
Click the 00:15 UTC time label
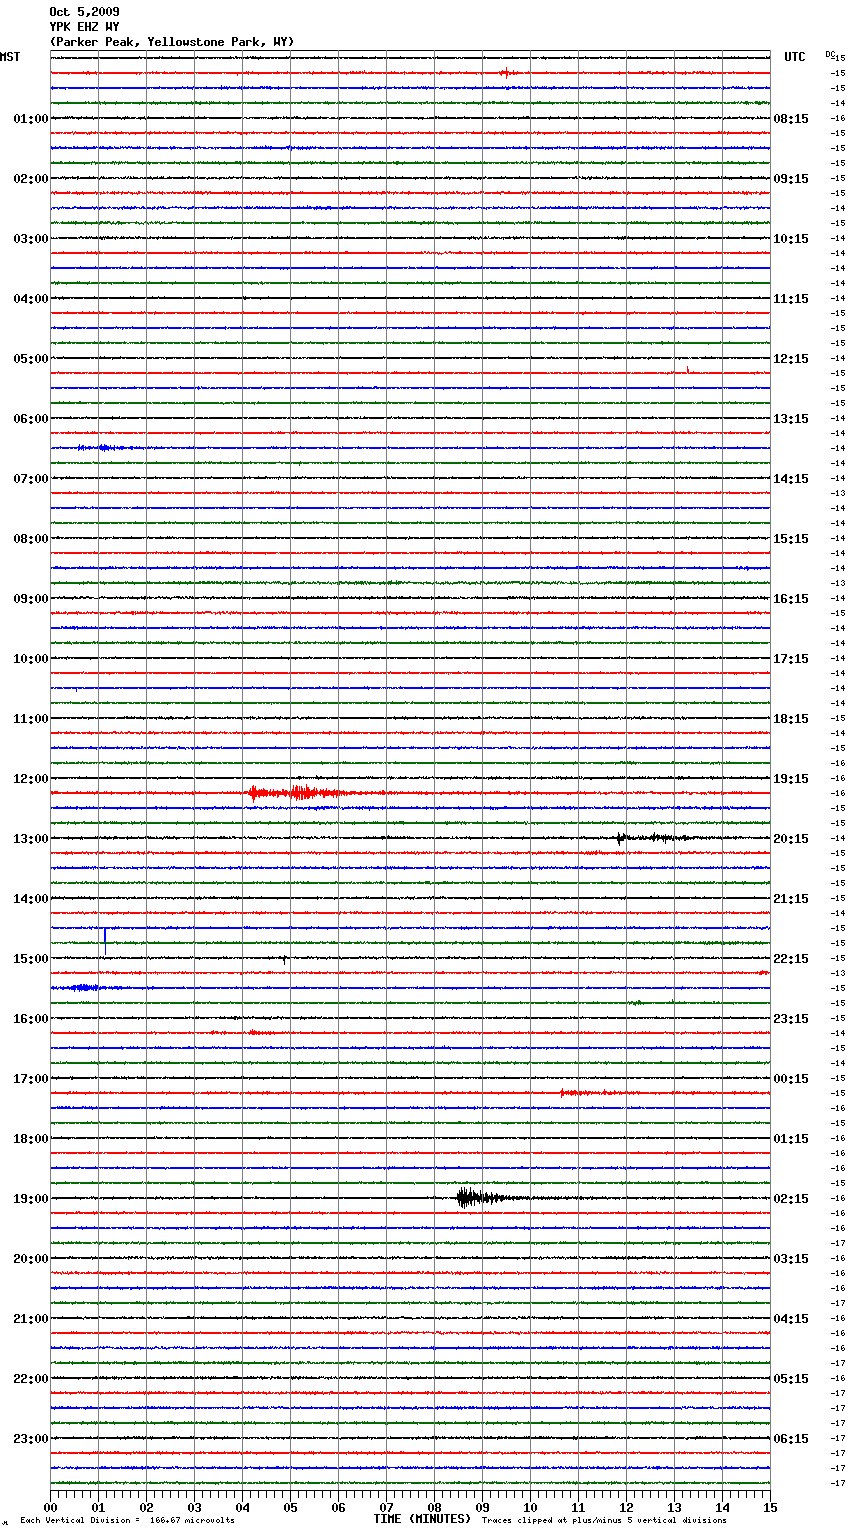(791, 1079)
